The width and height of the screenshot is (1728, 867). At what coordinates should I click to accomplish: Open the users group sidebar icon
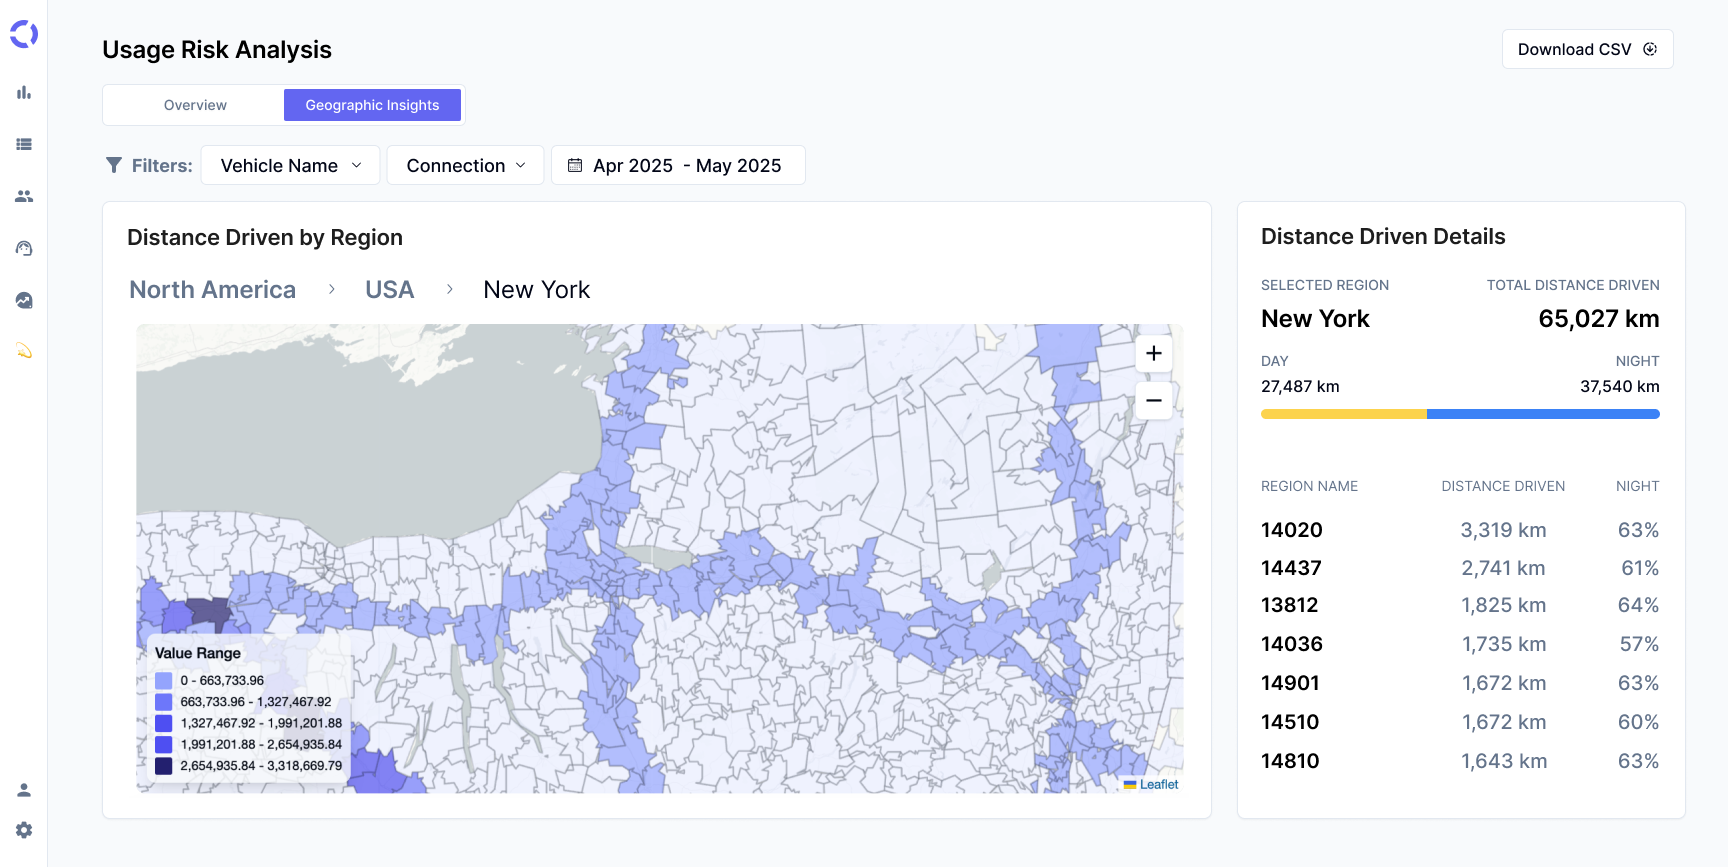click(x=24, y=196)
